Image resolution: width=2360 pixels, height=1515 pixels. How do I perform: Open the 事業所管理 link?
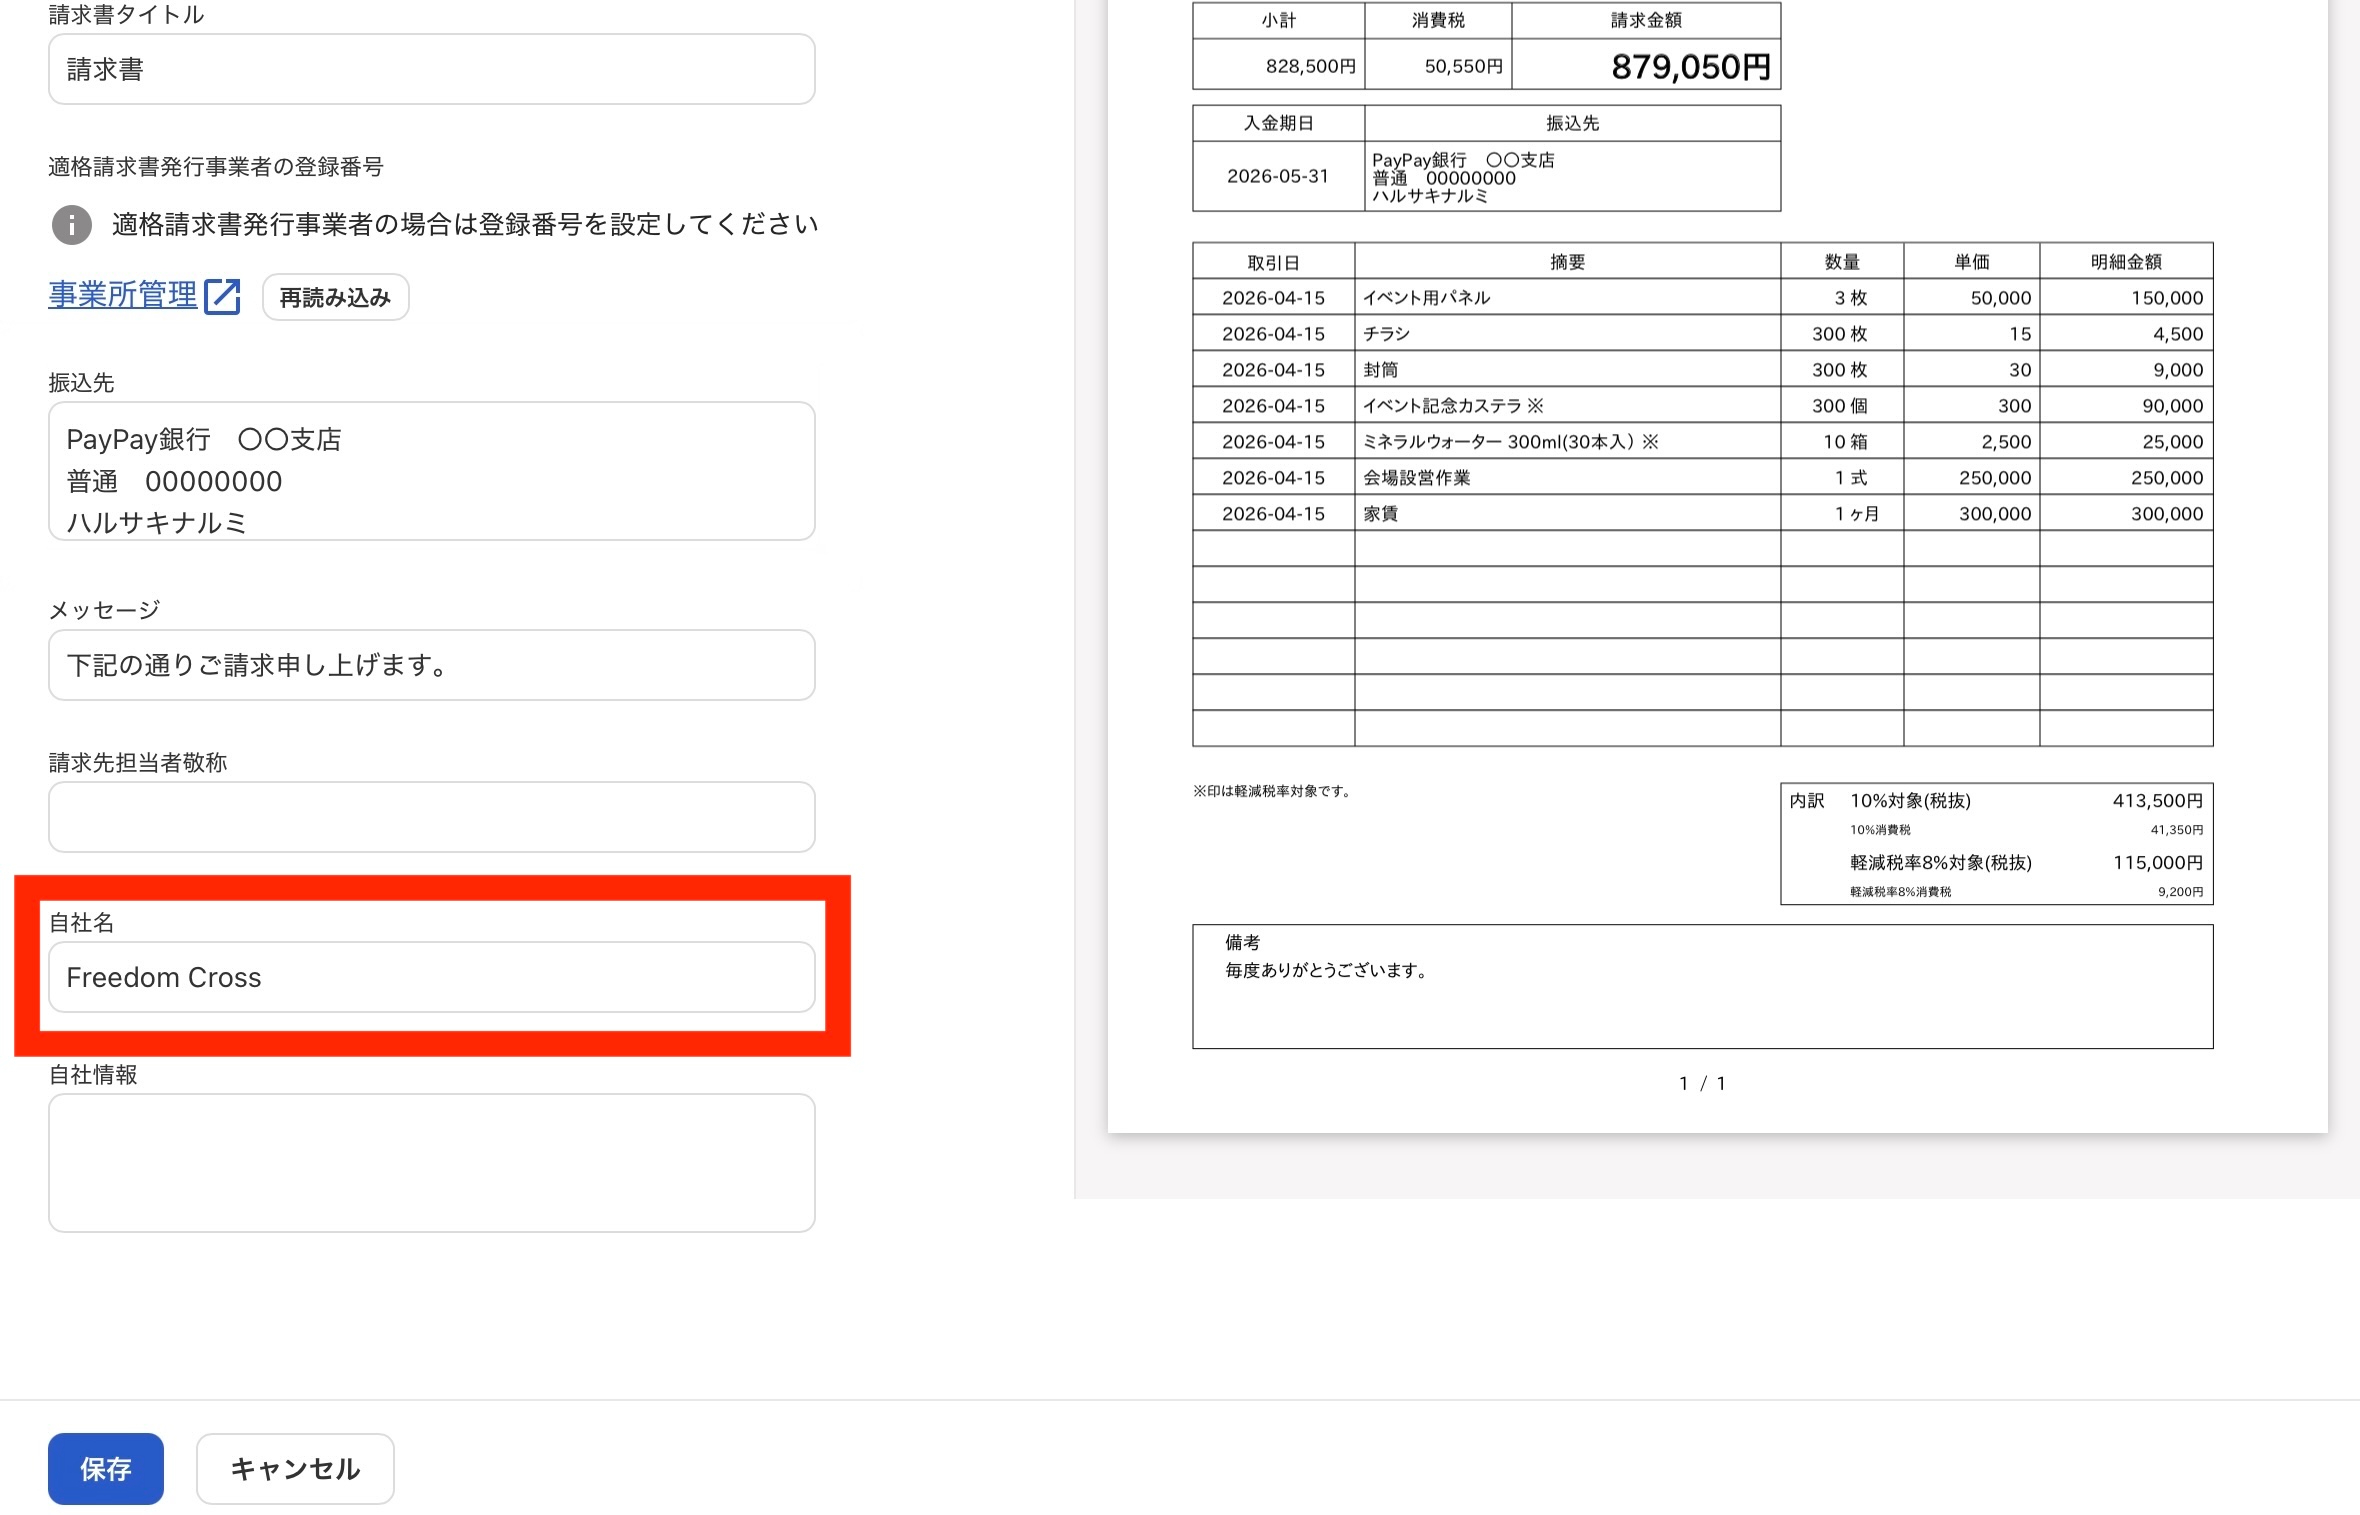point(122,295)
